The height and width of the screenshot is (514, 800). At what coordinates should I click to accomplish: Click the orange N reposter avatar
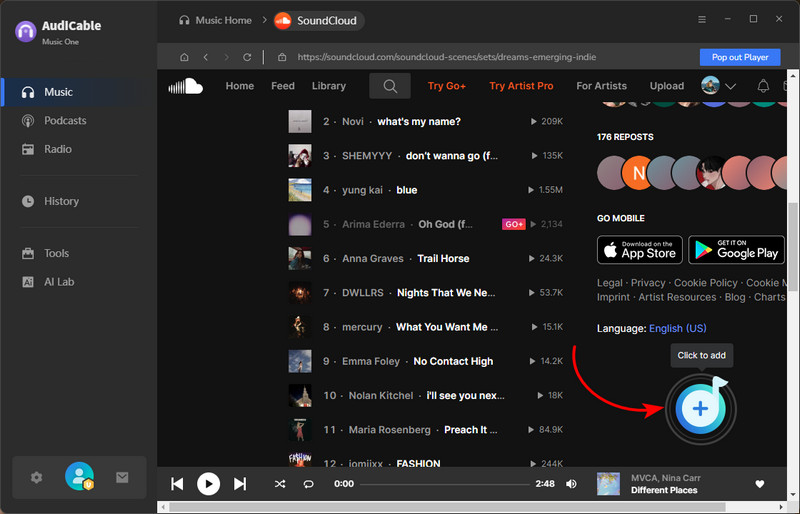638,173
